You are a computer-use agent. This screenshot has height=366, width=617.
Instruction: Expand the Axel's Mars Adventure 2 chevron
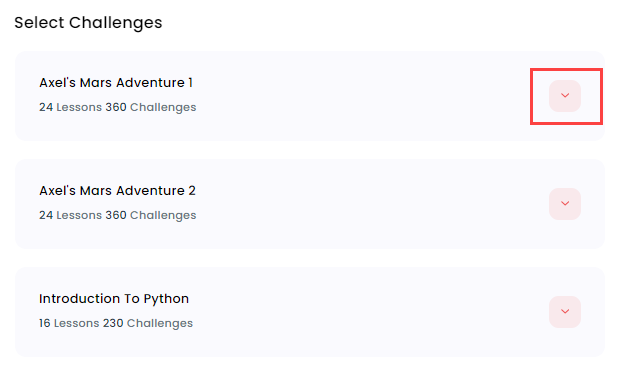tap(565, 203)
